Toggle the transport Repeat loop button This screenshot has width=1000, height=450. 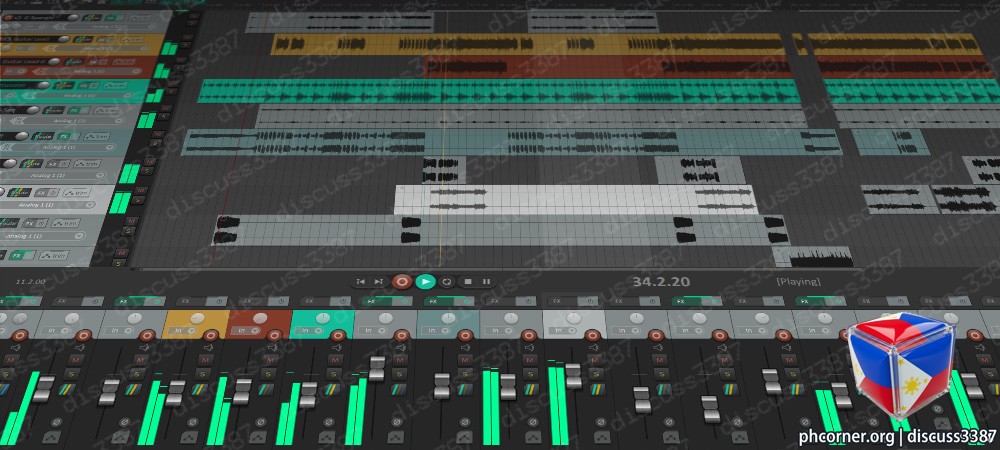point(446,281)
